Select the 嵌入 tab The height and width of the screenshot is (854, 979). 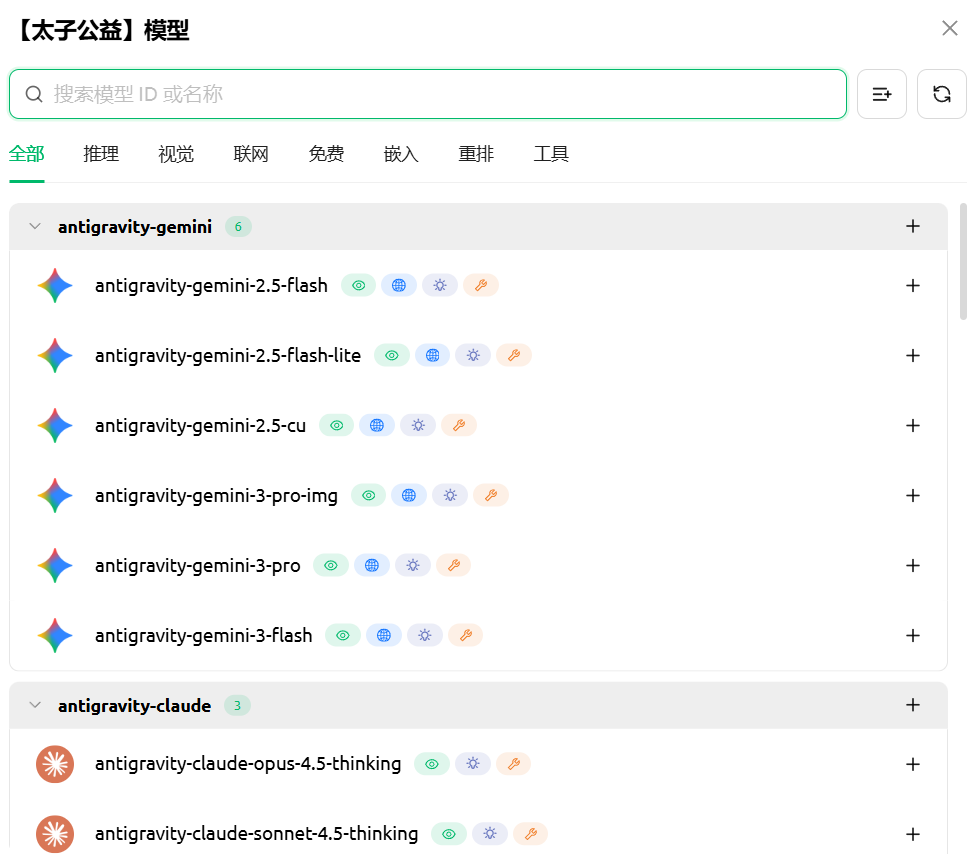point(401,154)
